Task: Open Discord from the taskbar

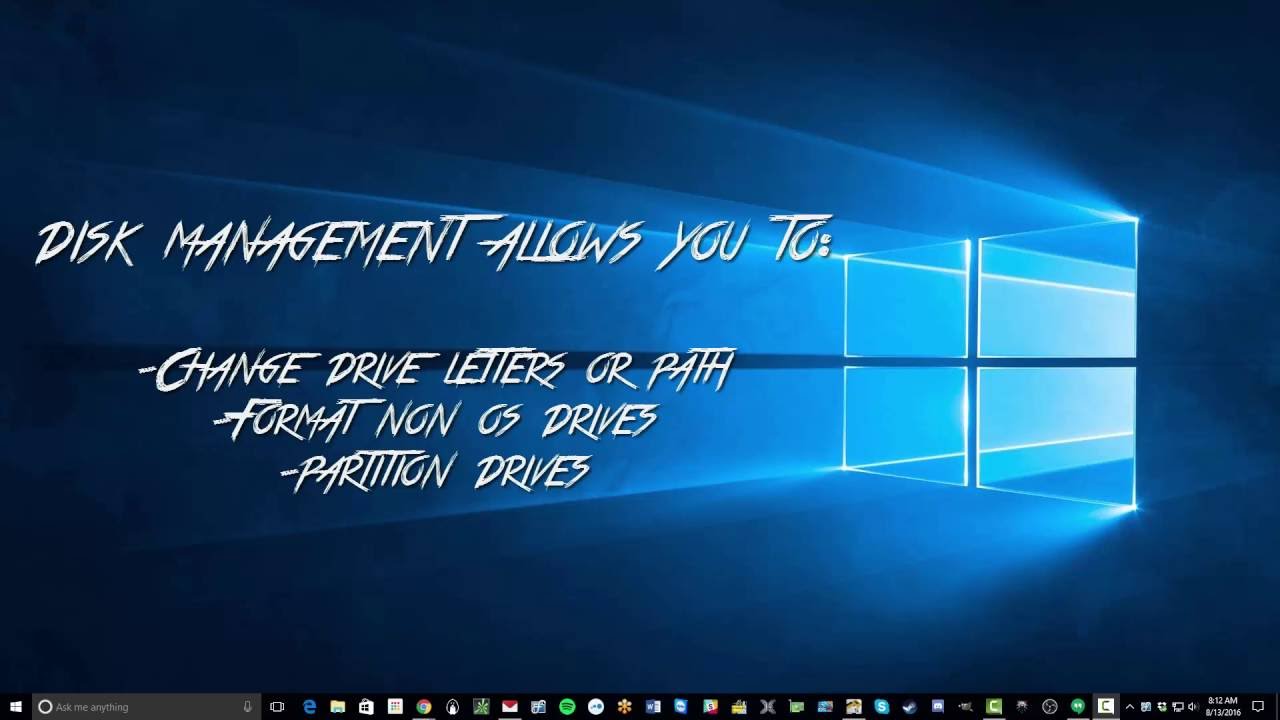Action: 938,706
